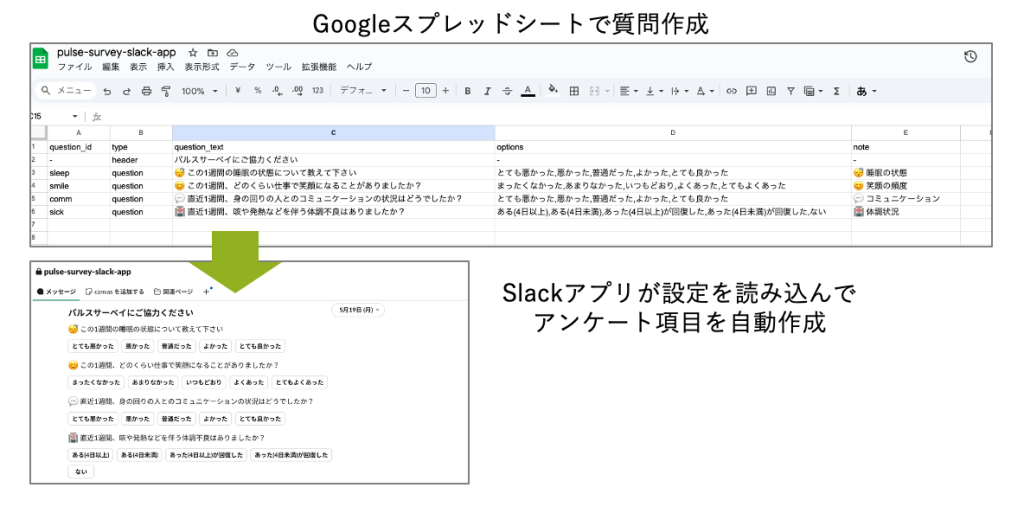The height and width of the screenshot is (507, 1024).
Task: Open text rotation dropdown
Action: (705, 91)
